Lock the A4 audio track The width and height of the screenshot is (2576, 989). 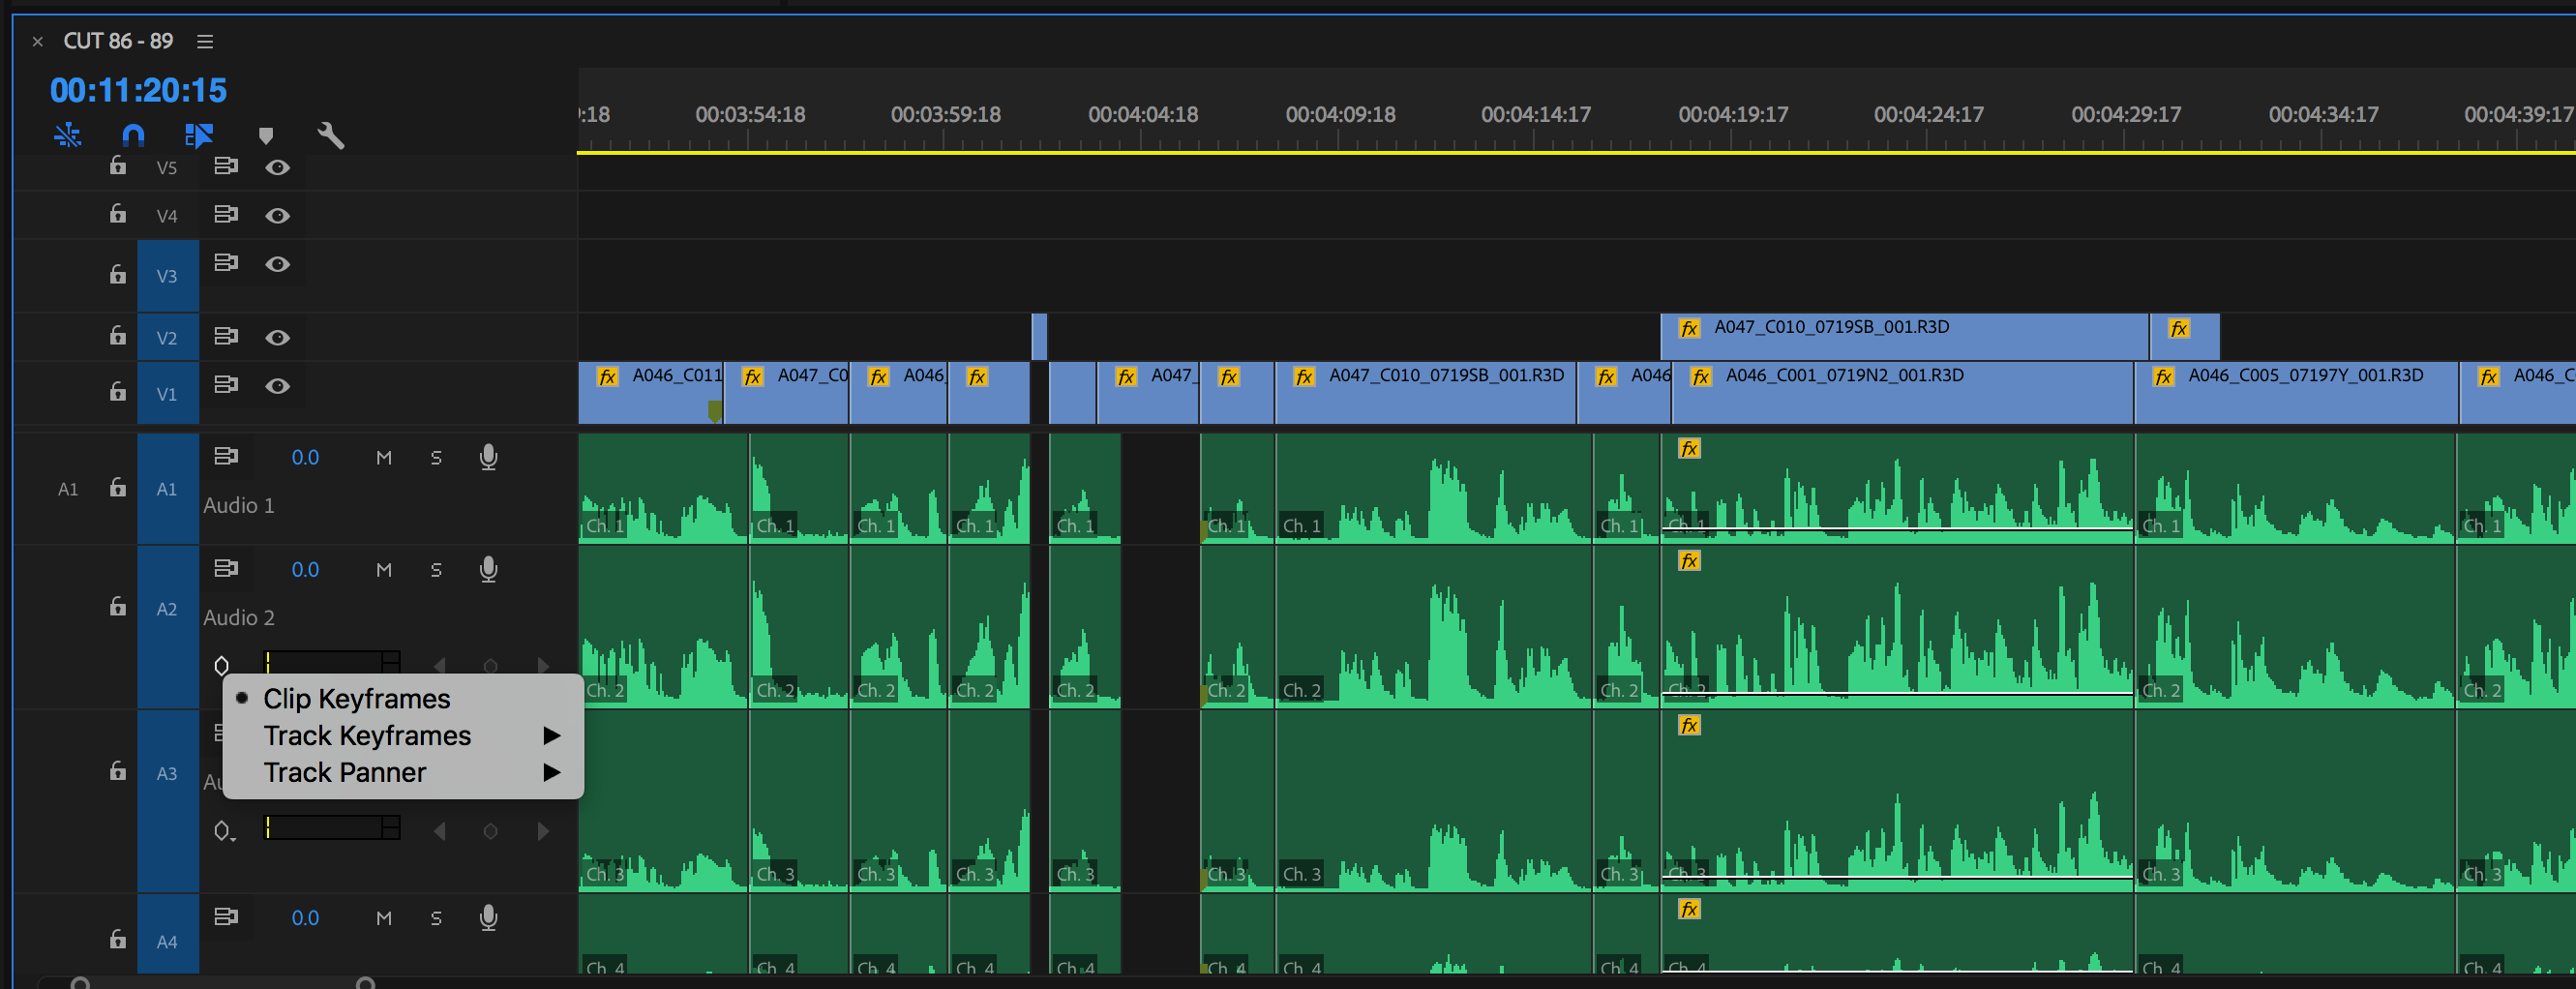[118, 938]
